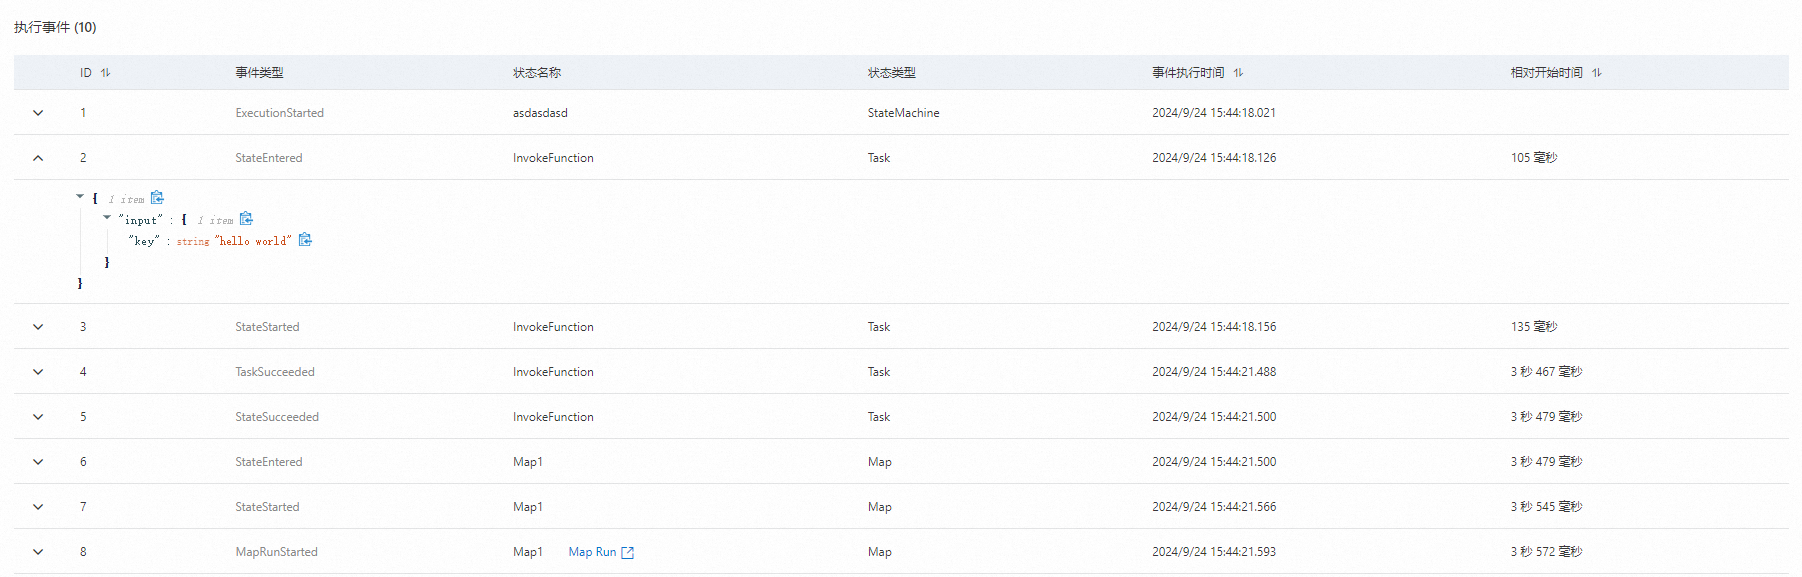Click the "key" JSON property name
The width and height of the screenshot is (1802, 577).
(x=144, y=241)
